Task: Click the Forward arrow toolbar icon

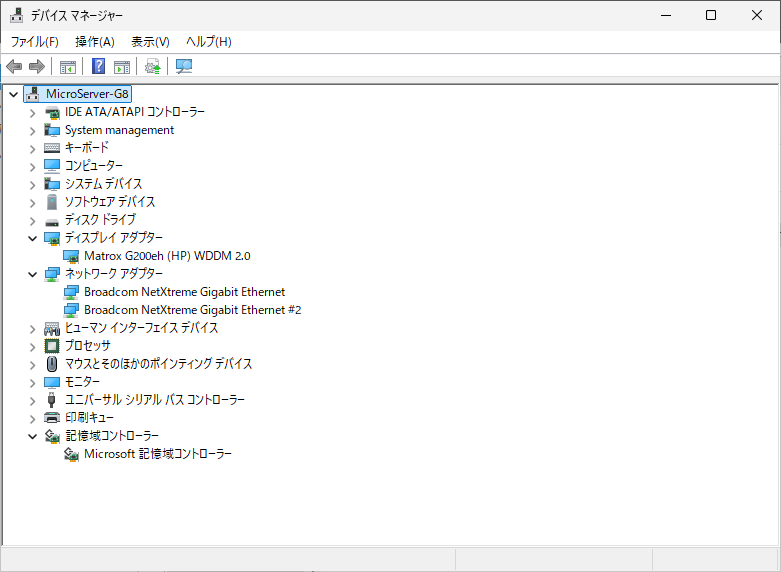Action: (37, 67)
